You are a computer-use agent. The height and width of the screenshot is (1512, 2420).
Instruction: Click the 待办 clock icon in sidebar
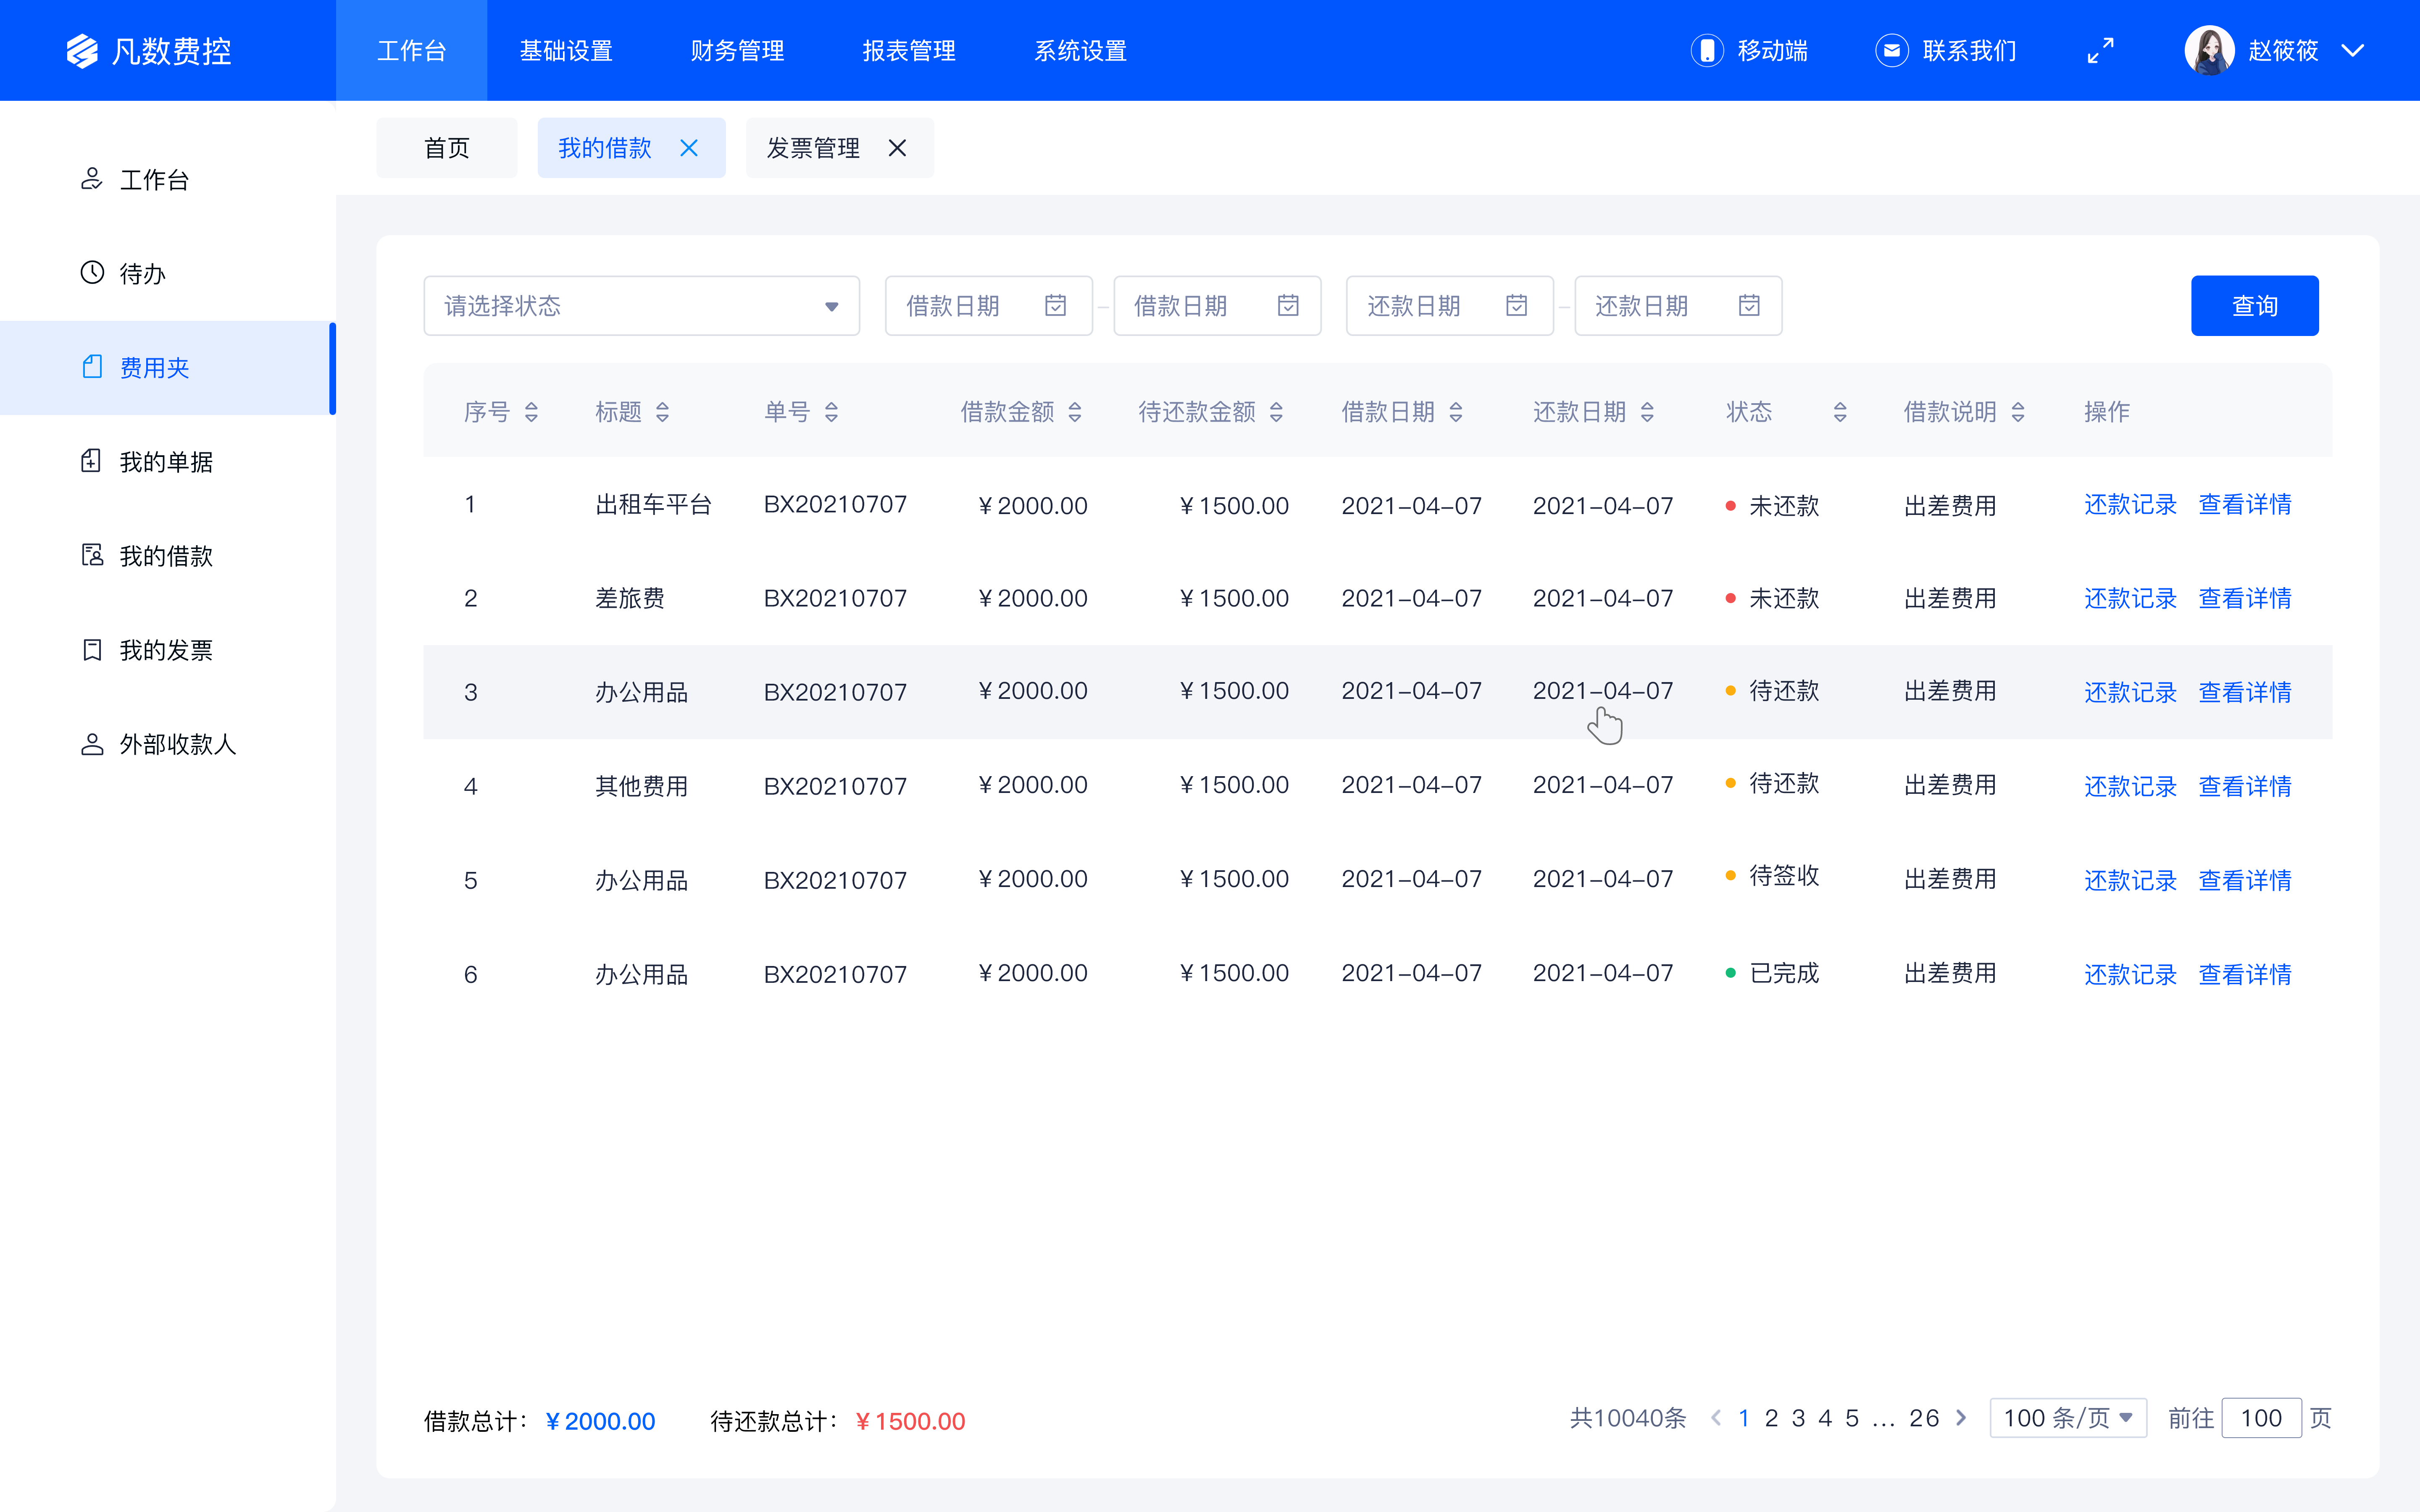pos(92,273)
